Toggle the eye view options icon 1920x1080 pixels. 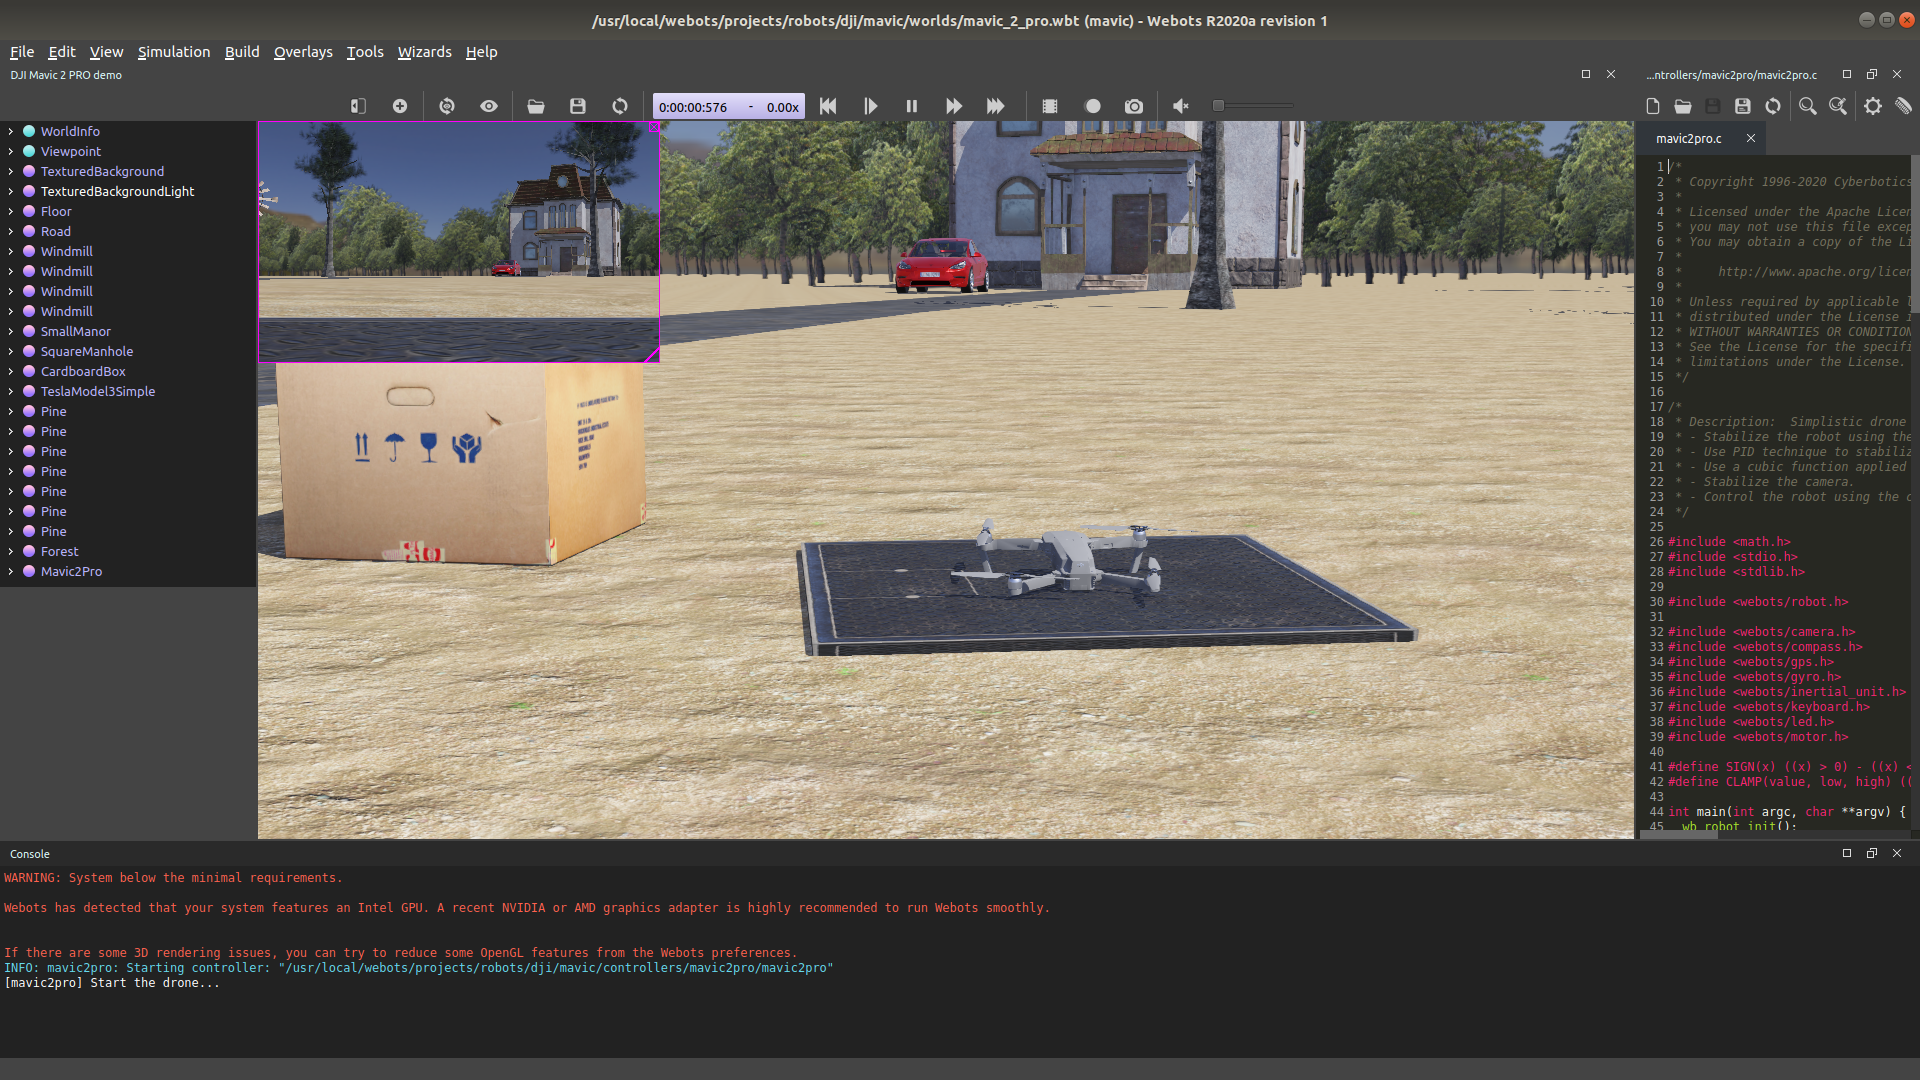[489, 106]
